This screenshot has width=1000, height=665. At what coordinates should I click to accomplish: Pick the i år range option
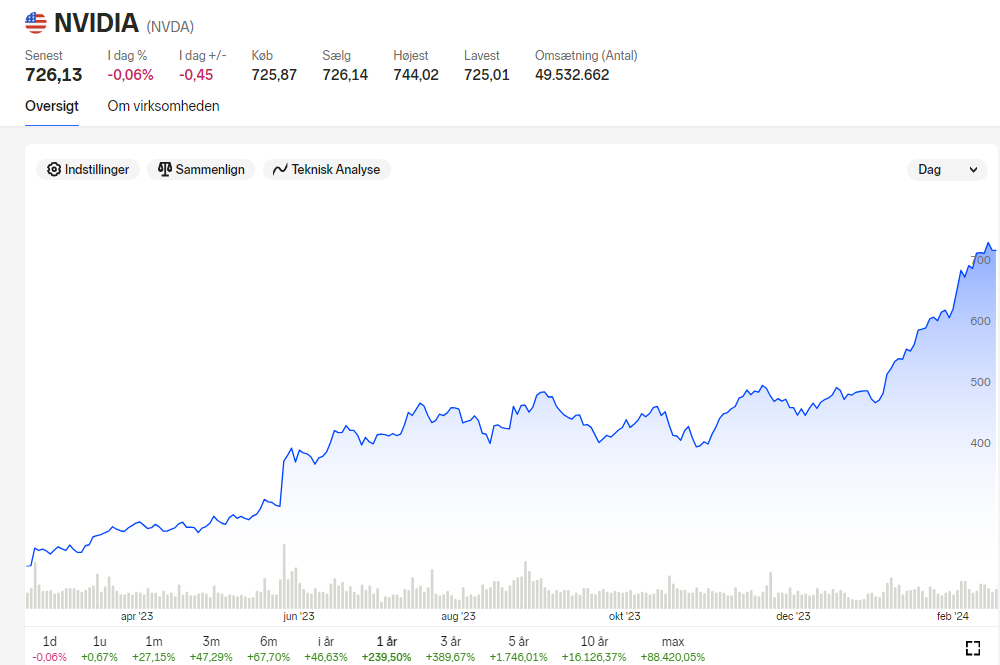coord(326,648)
